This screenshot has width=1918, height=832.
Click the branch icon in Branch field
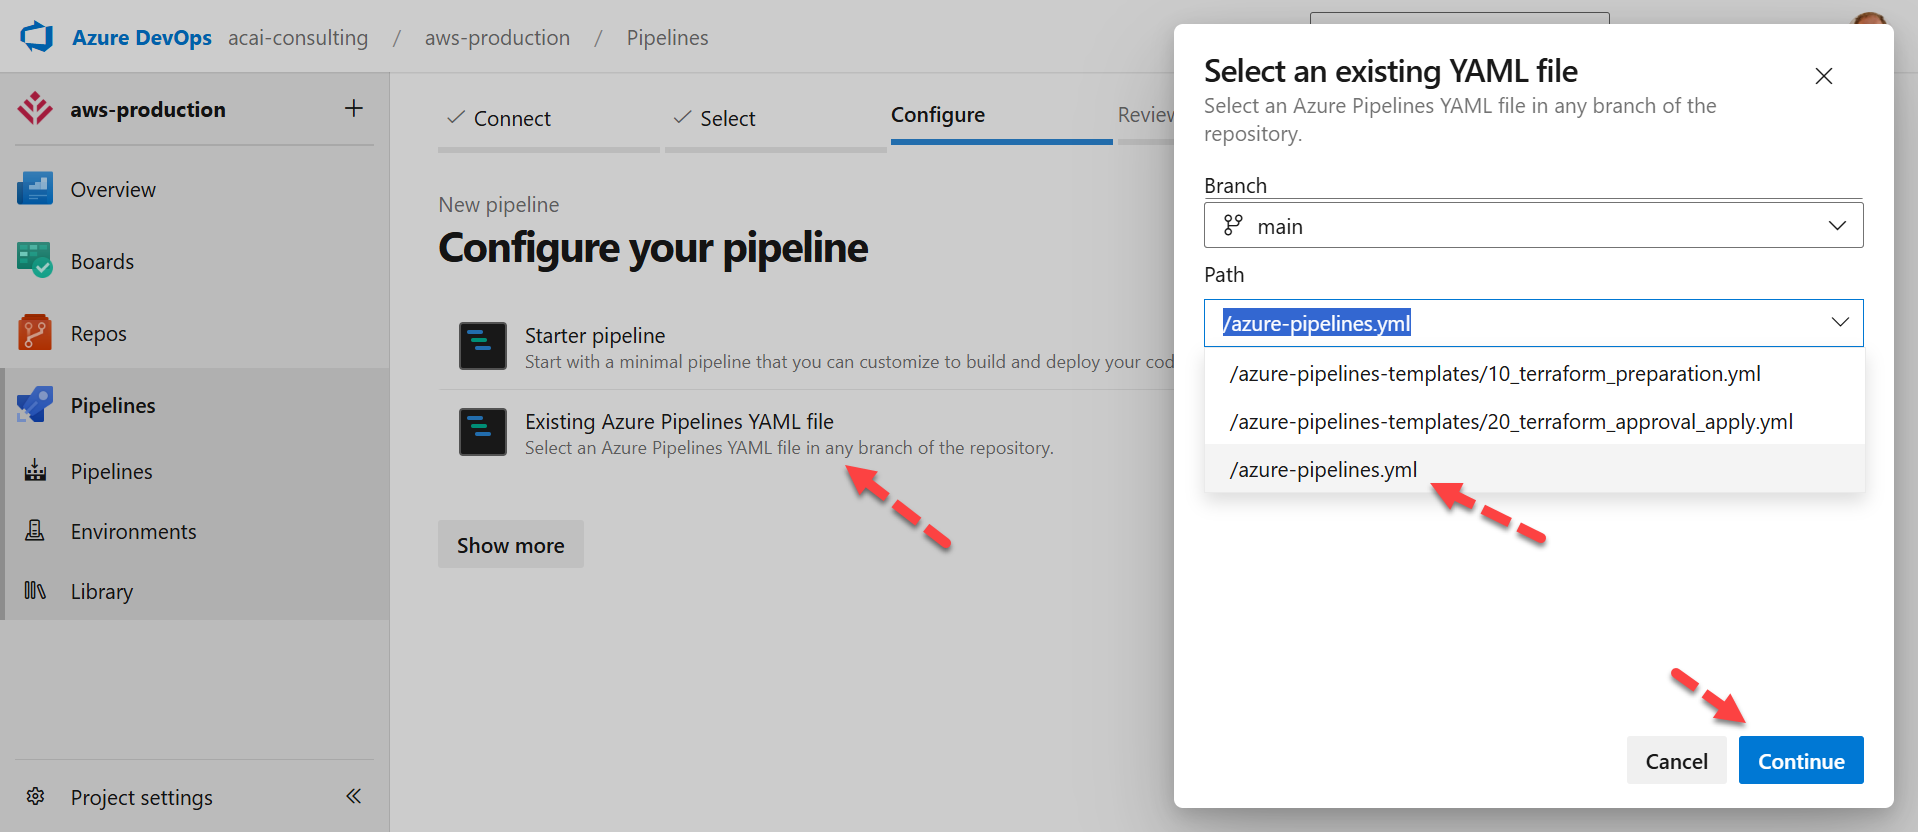pyautogui.click(x=1233, y=226)
